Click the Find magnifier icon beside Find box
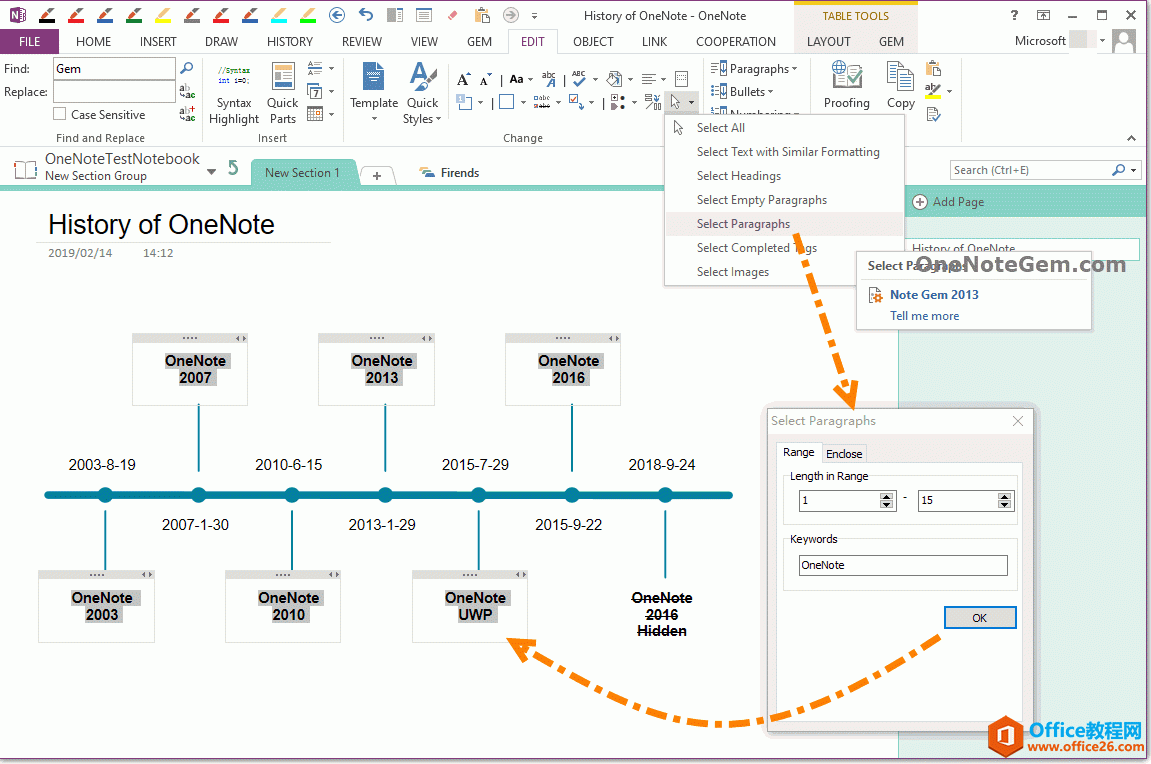 [187, 68]
